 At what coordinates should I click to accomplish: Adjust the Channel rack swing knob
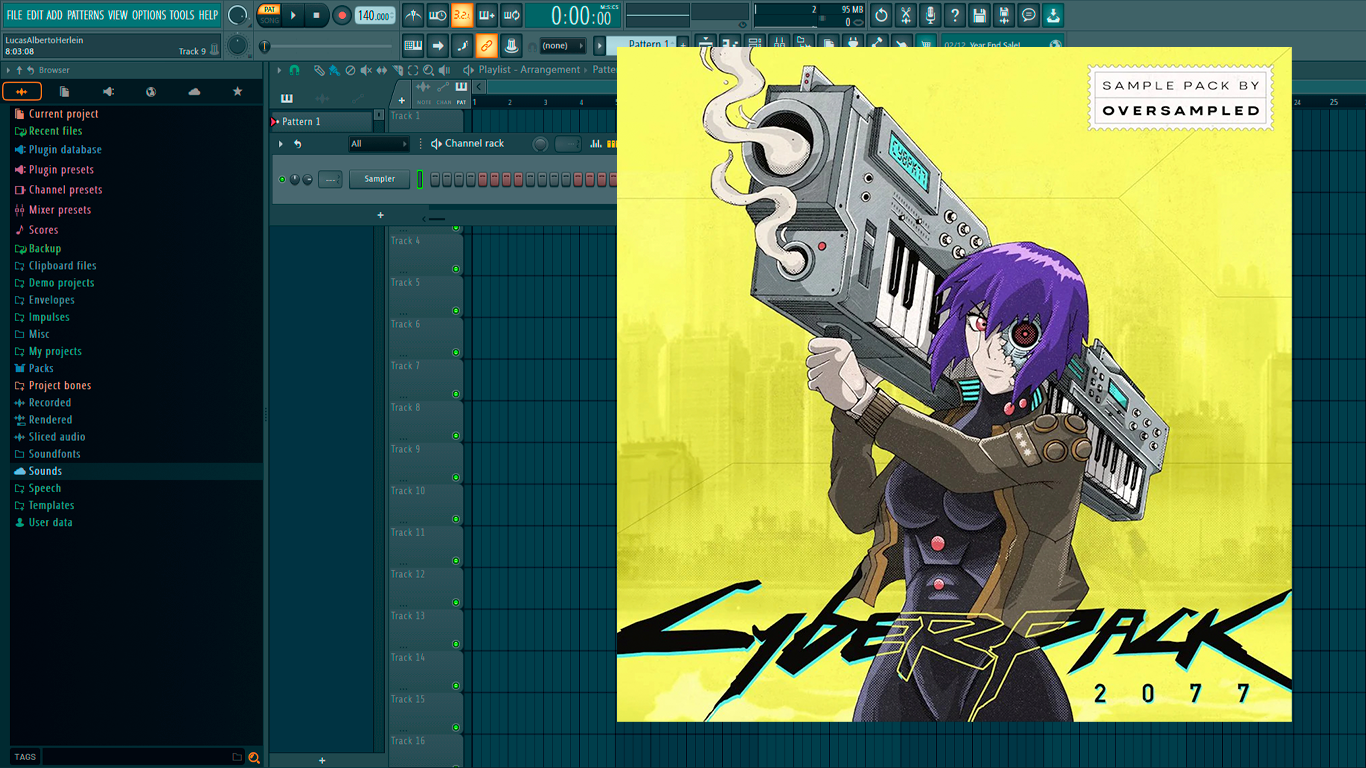541,144
